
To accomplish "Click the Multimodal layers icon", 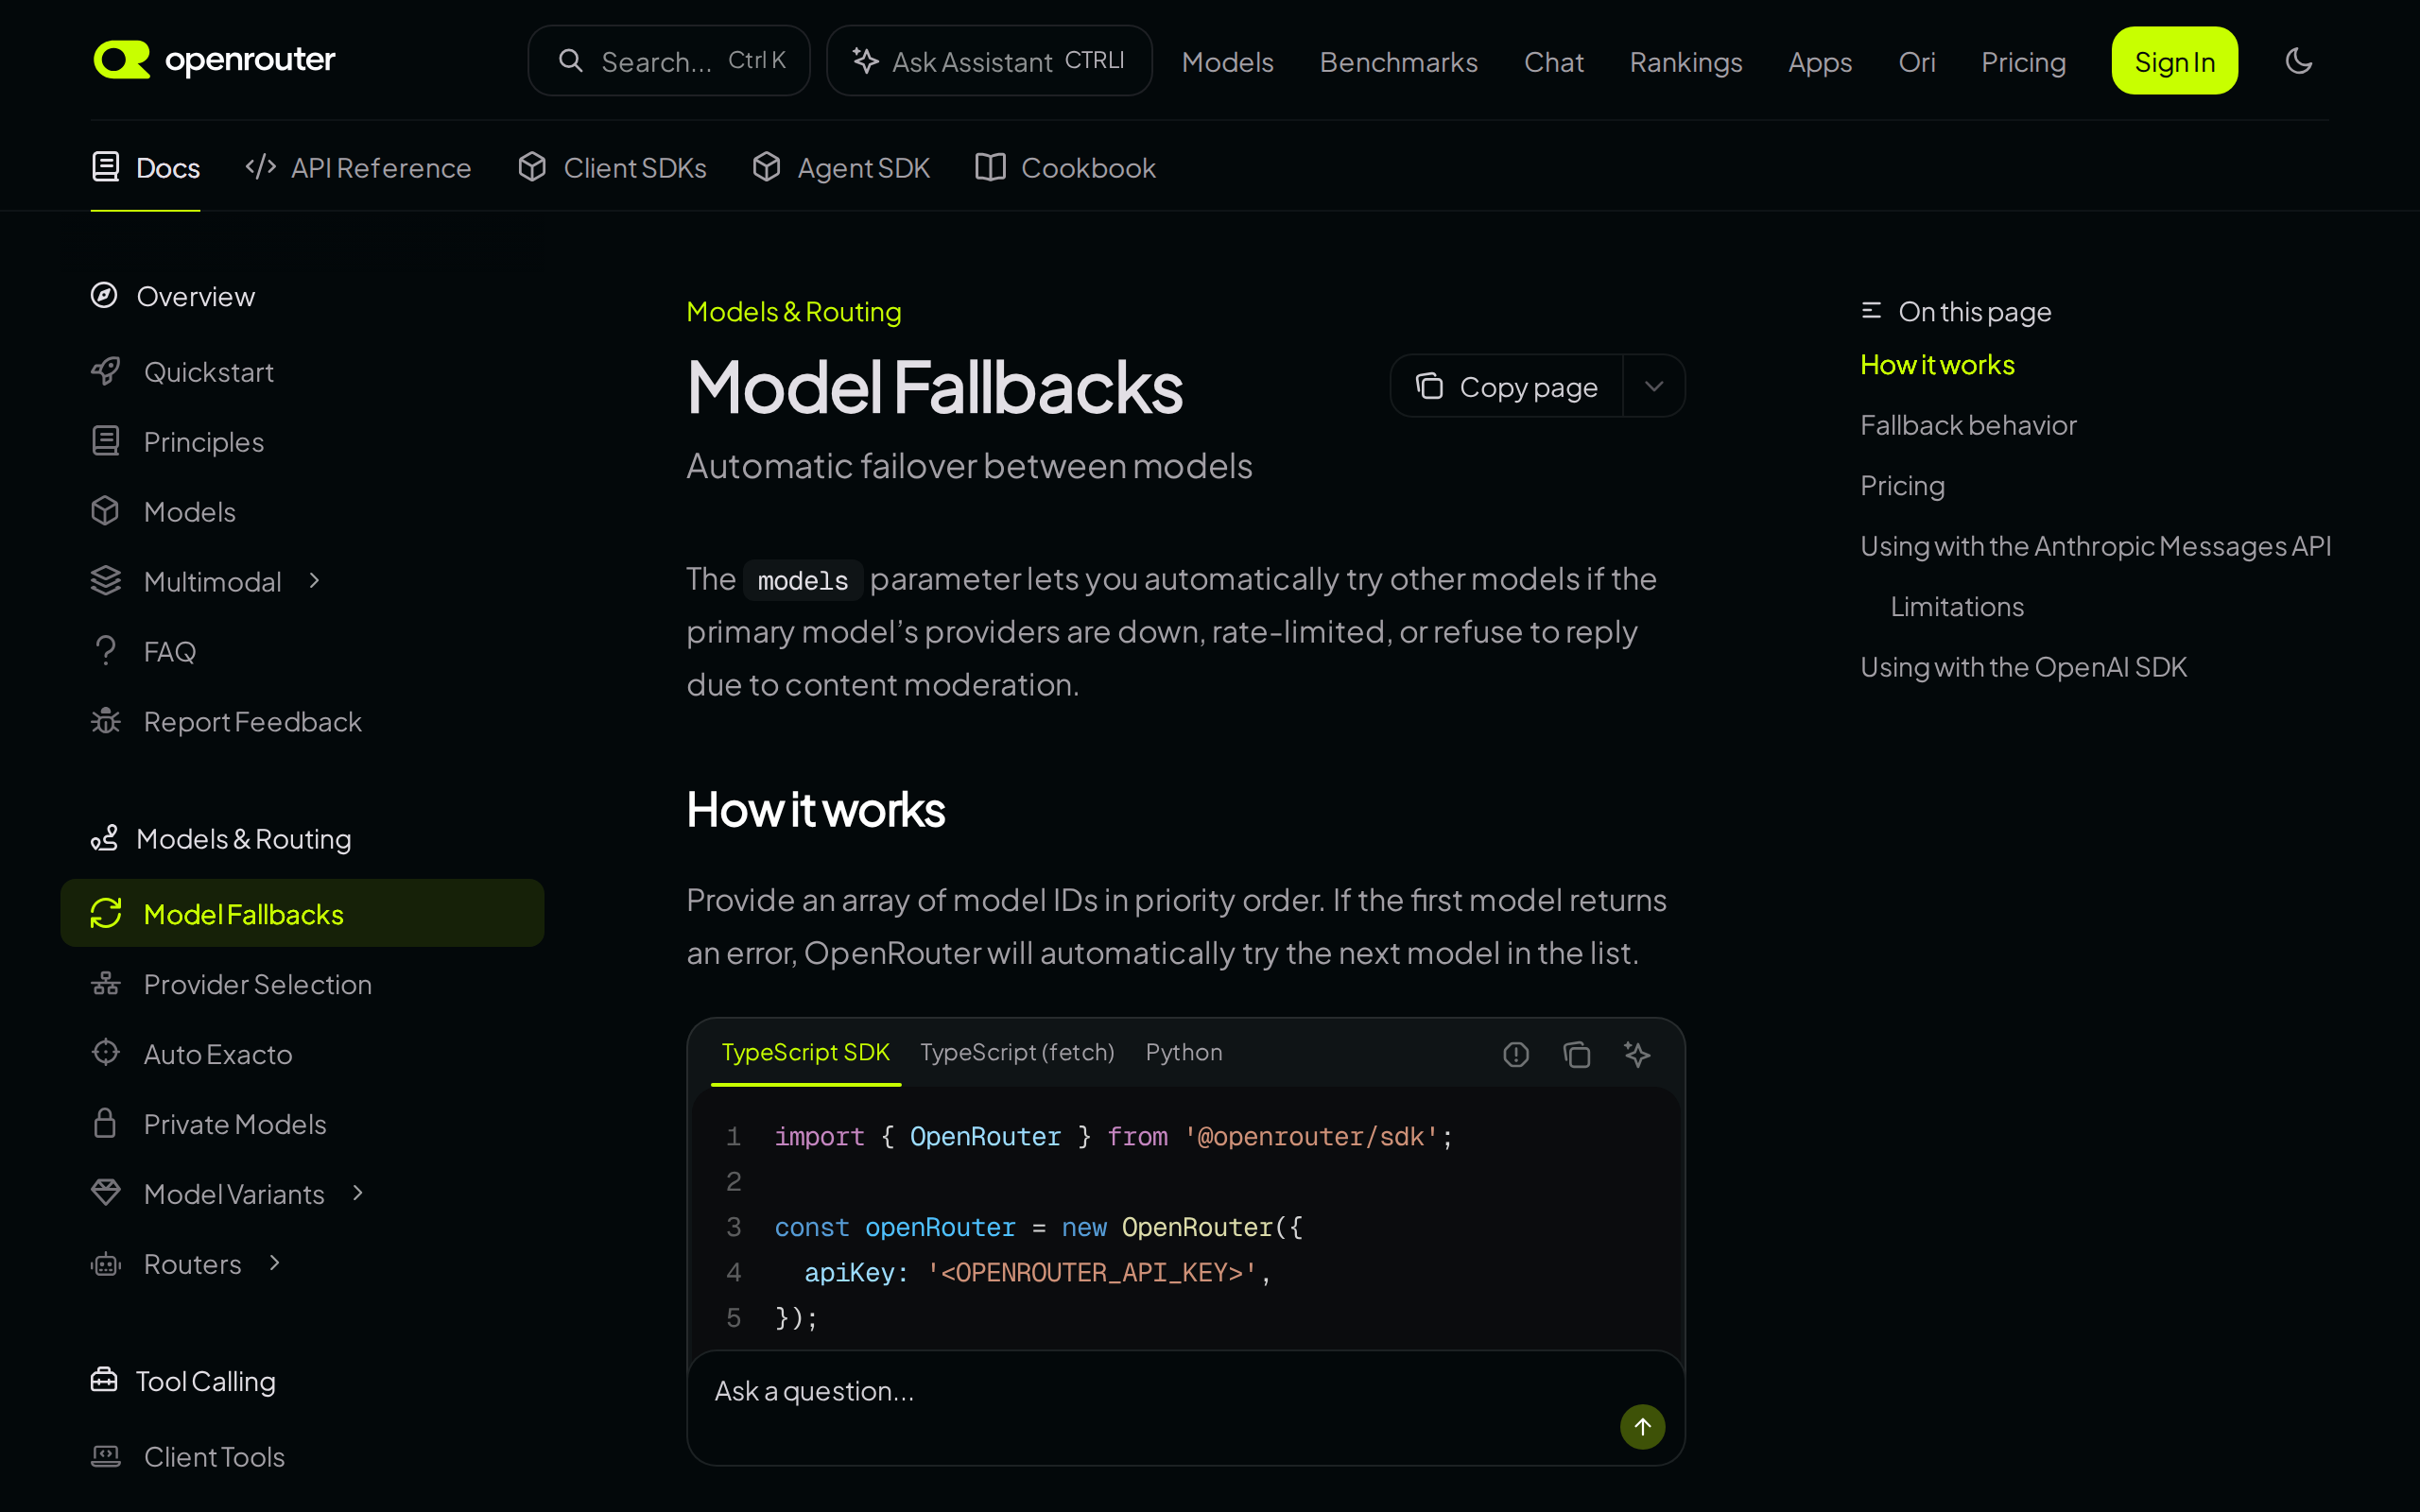I will click(x=105, y=581).
